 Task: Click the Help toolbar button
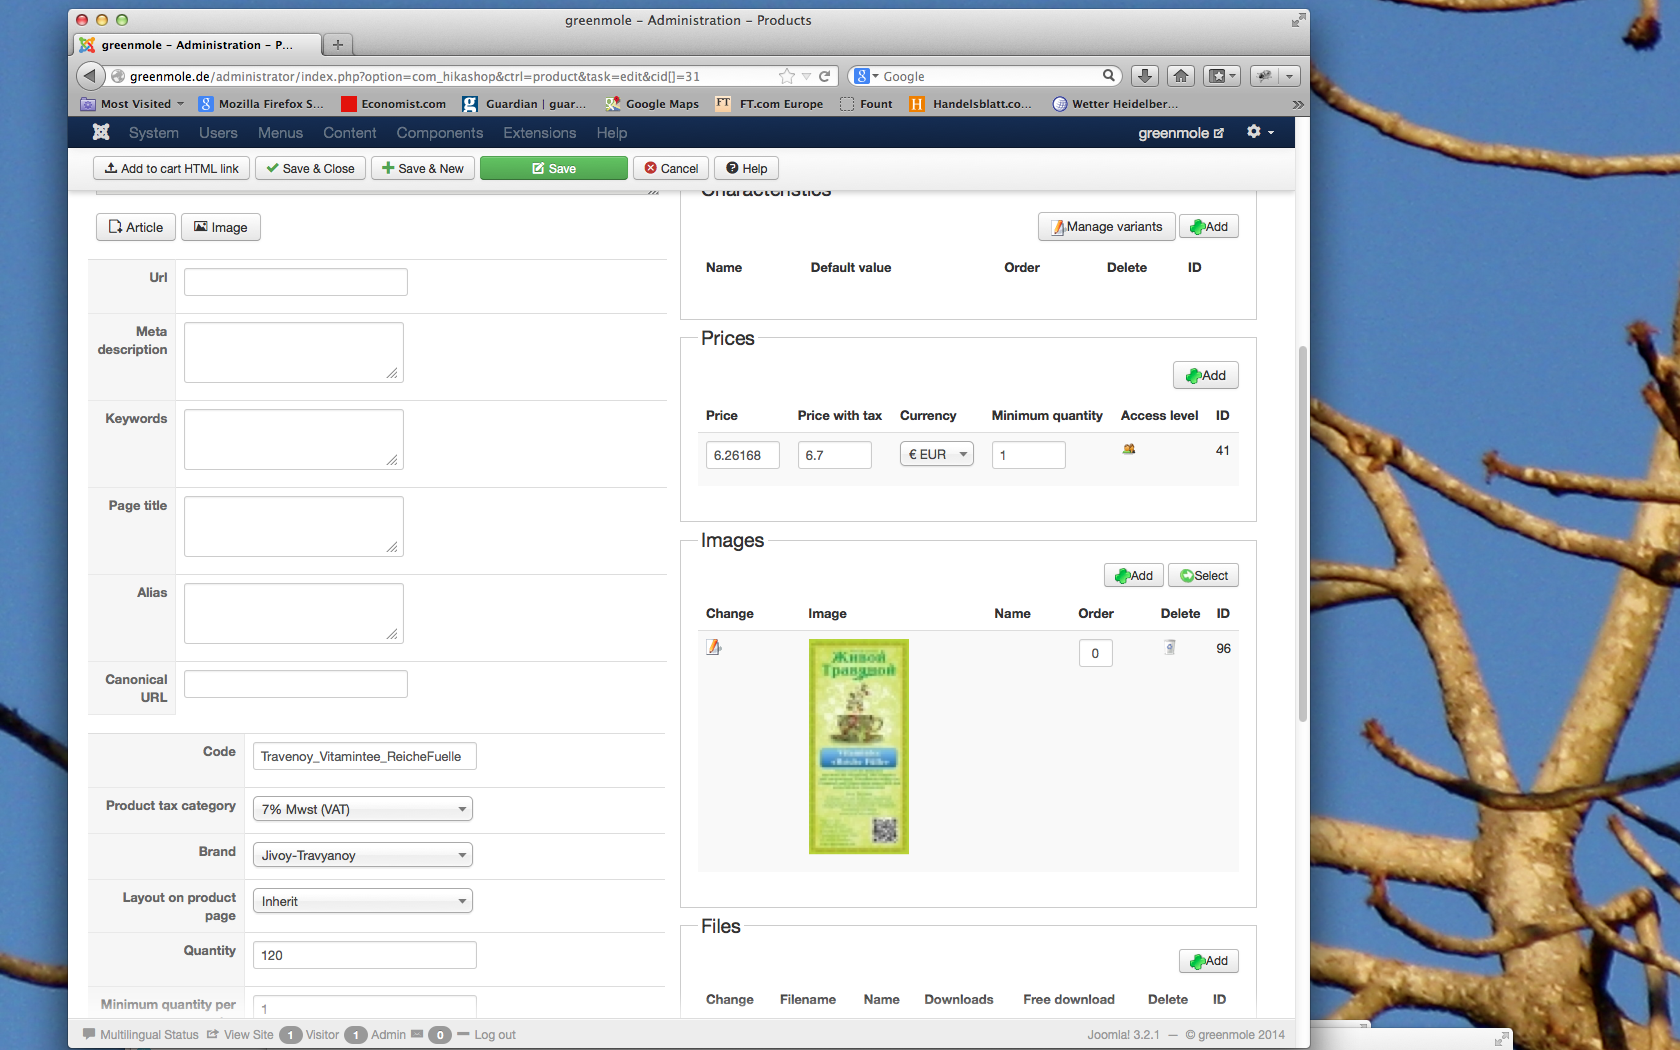click(x=747, y=168)
